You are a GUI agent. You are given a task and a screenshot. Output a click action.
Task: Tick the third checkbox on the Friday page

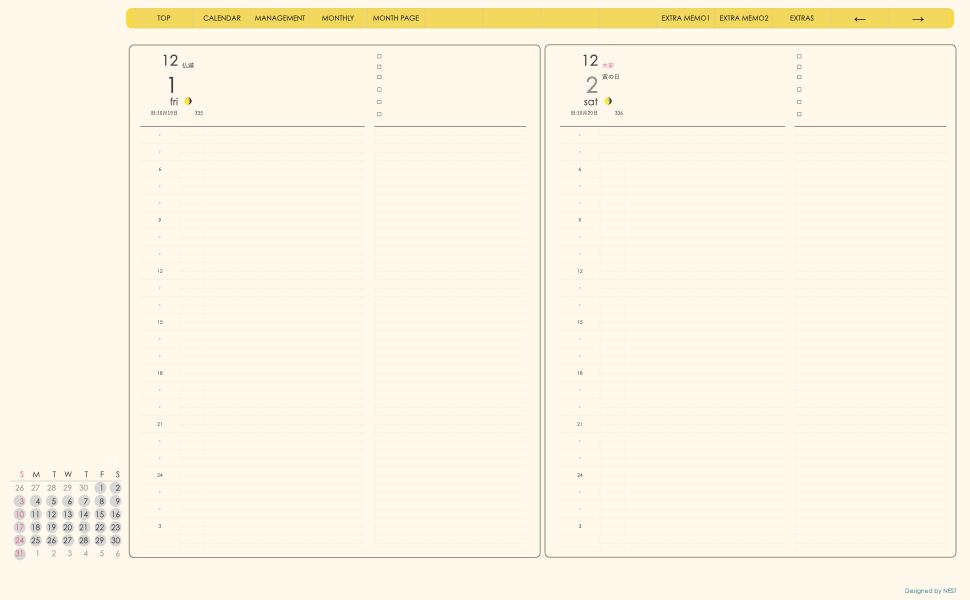pyautogui.click(x=379, y=77)
